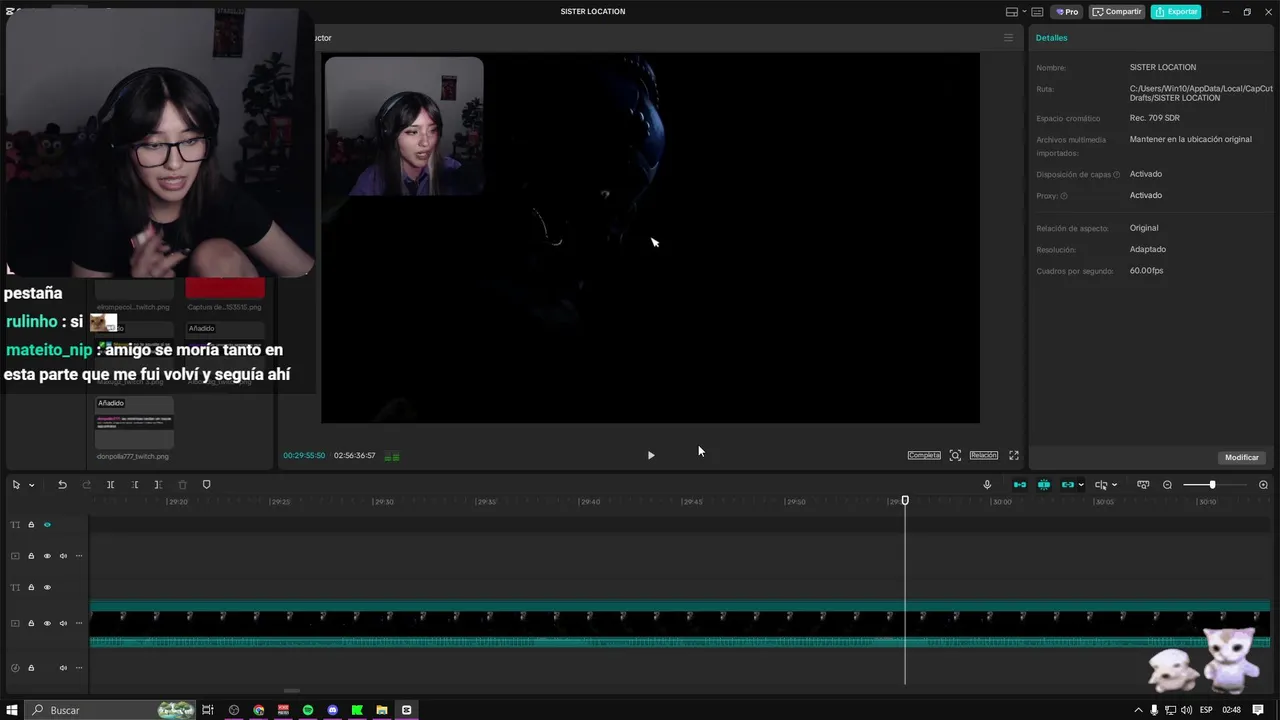Screen dimensions: 1280x720
Task: Open the Windows Start menu
Action: click(x=13, y=710)
